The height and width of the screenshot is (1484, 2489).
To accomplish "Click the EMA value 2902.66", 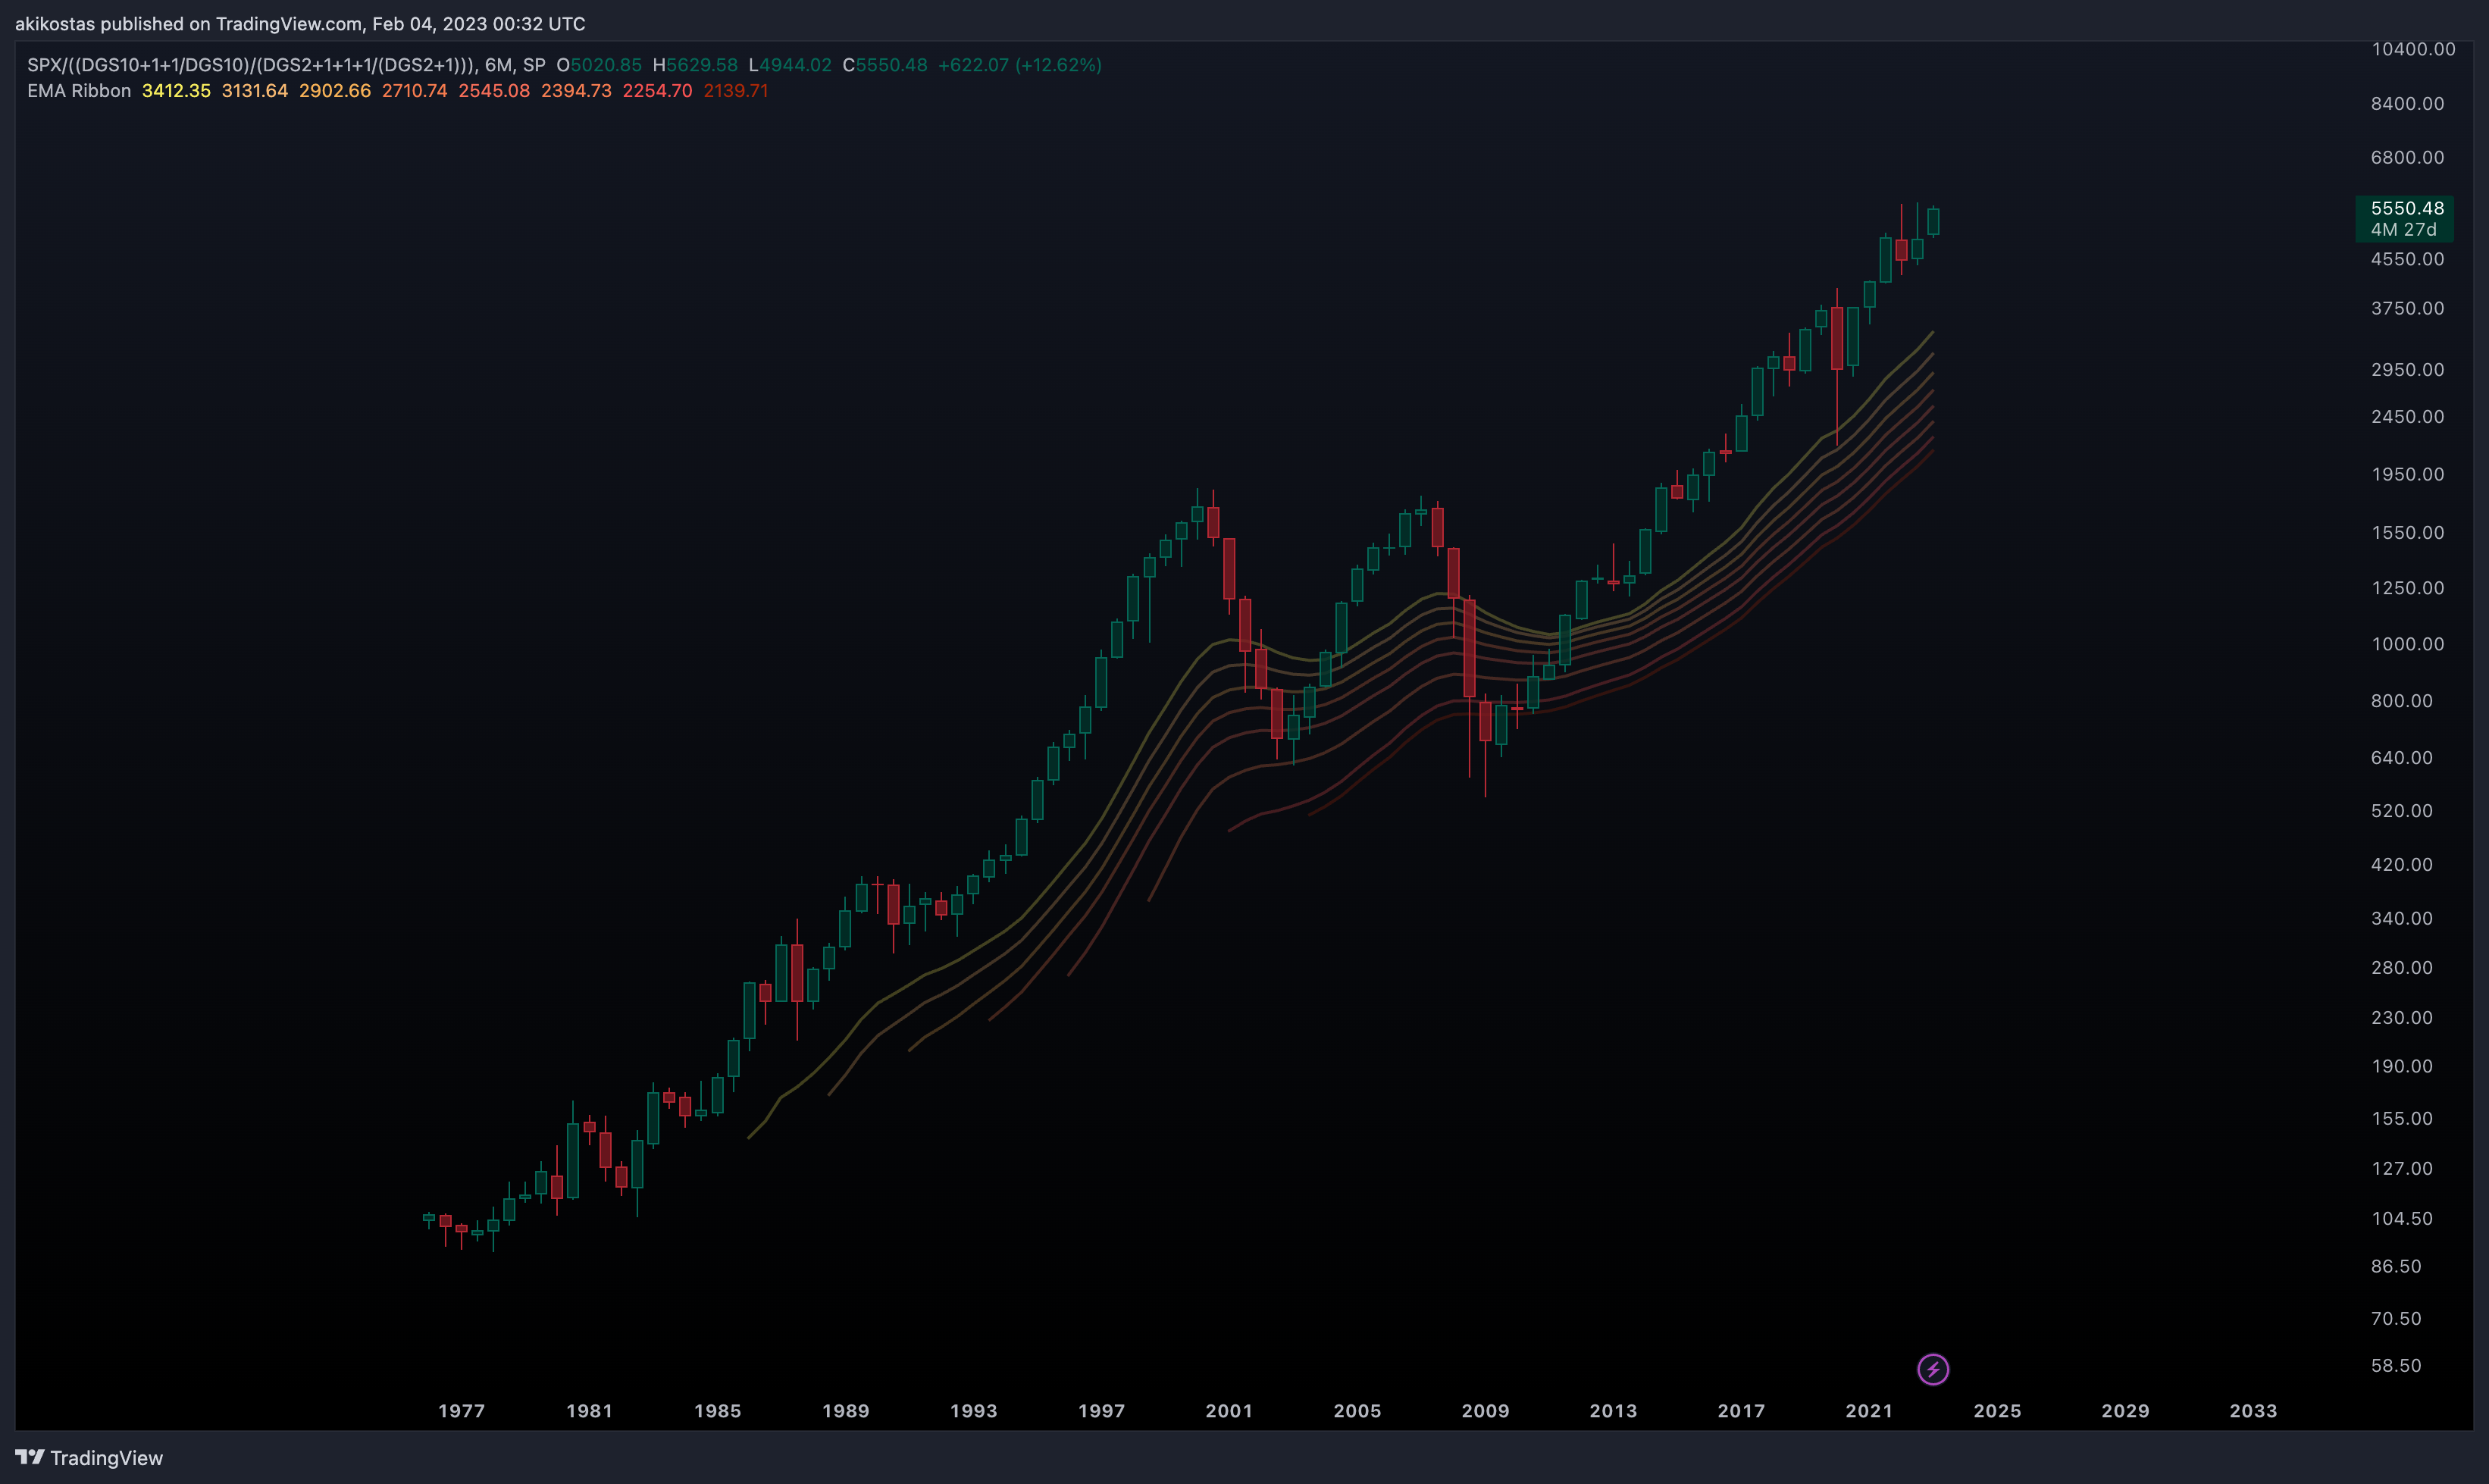I will (335, 91).
